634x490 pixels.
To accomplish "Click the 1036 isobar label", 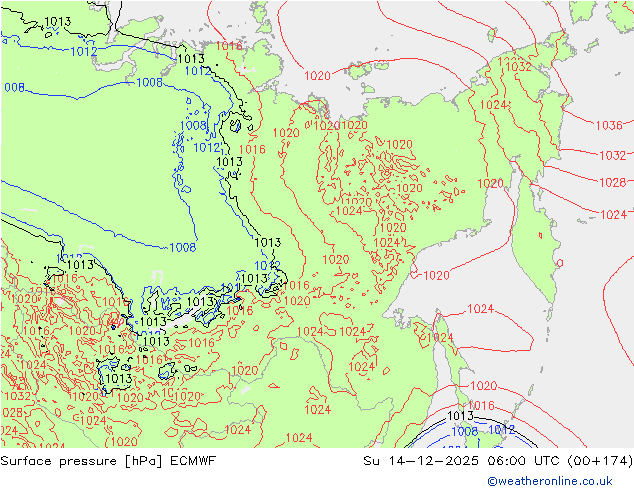I will [609, 125].
